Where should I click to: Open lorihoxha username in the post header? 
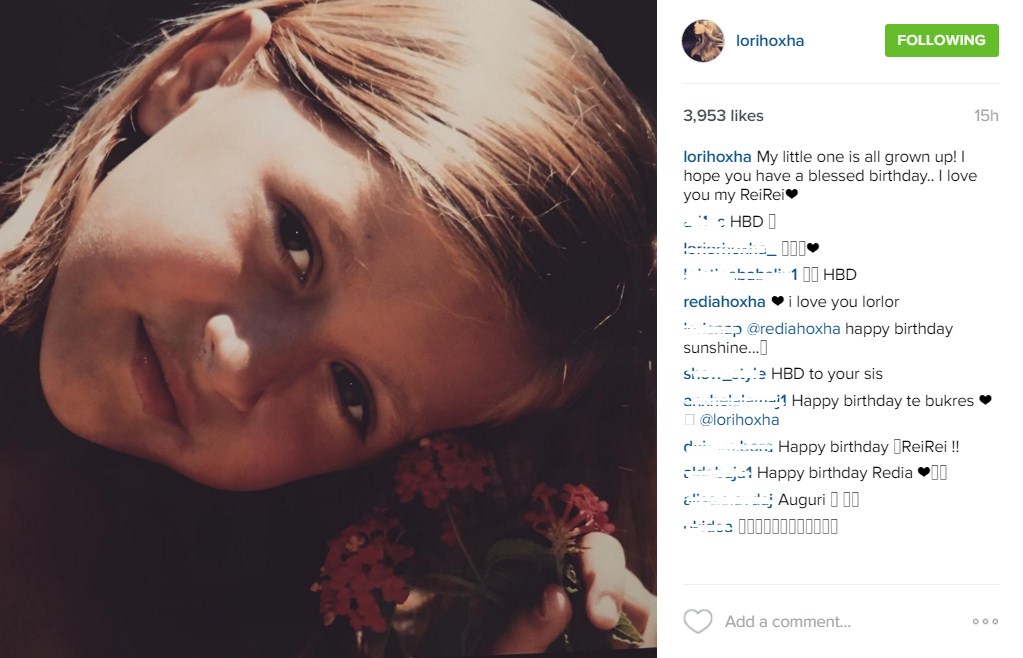[x=770, y=40]
